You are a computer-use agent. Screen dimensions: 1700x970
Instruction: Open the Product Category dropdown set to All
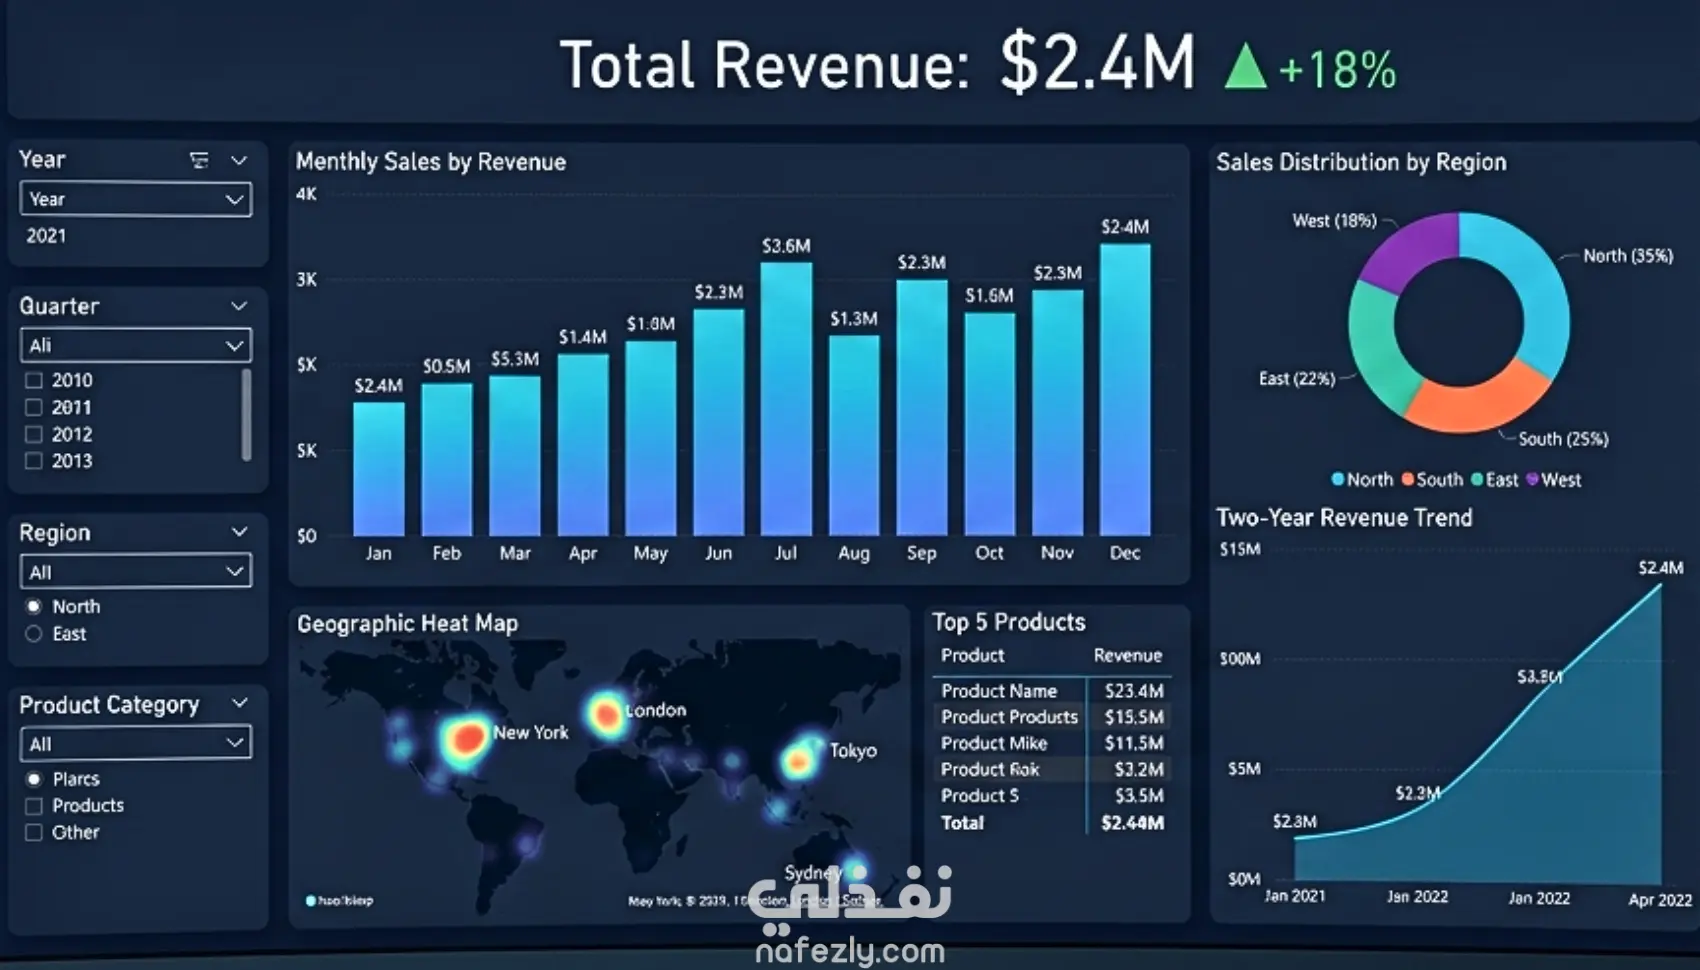[135, 743]
